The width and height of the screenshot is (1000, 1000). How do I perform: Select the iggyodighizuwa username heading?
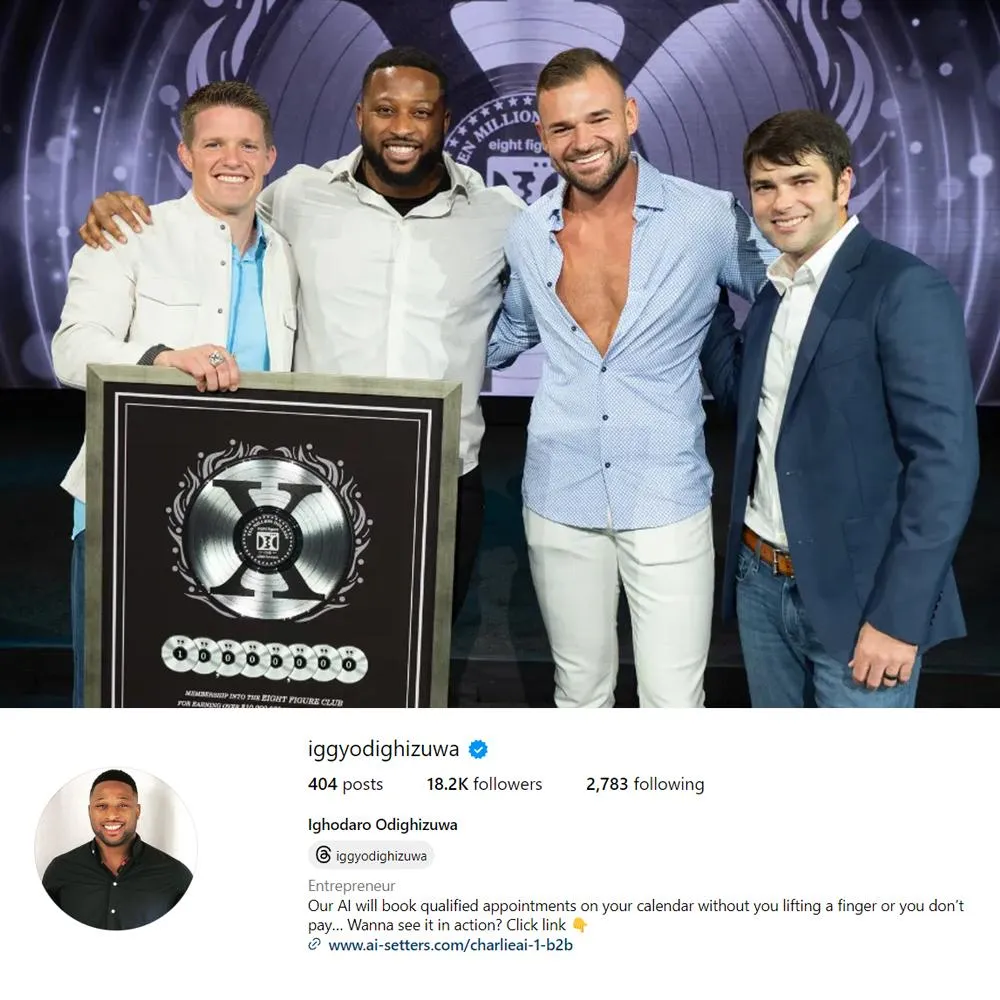point(383,749)
